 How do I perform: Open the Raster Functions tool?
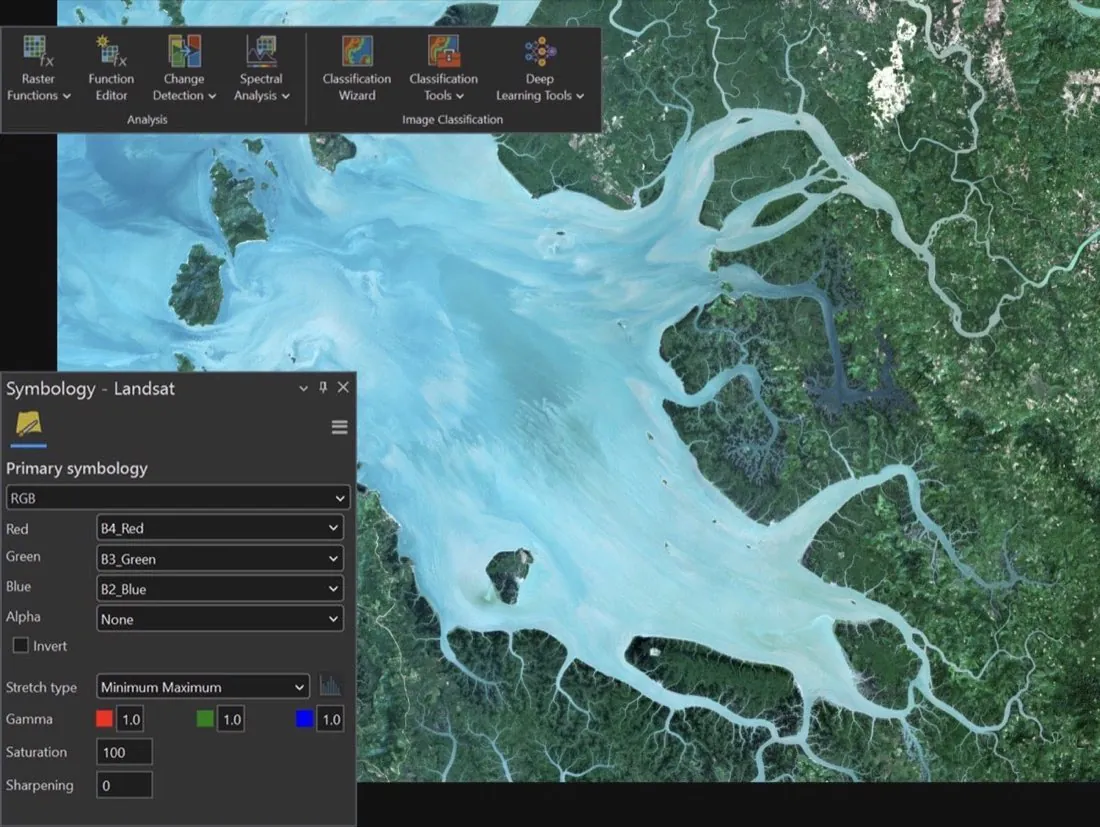coord(38,68)
